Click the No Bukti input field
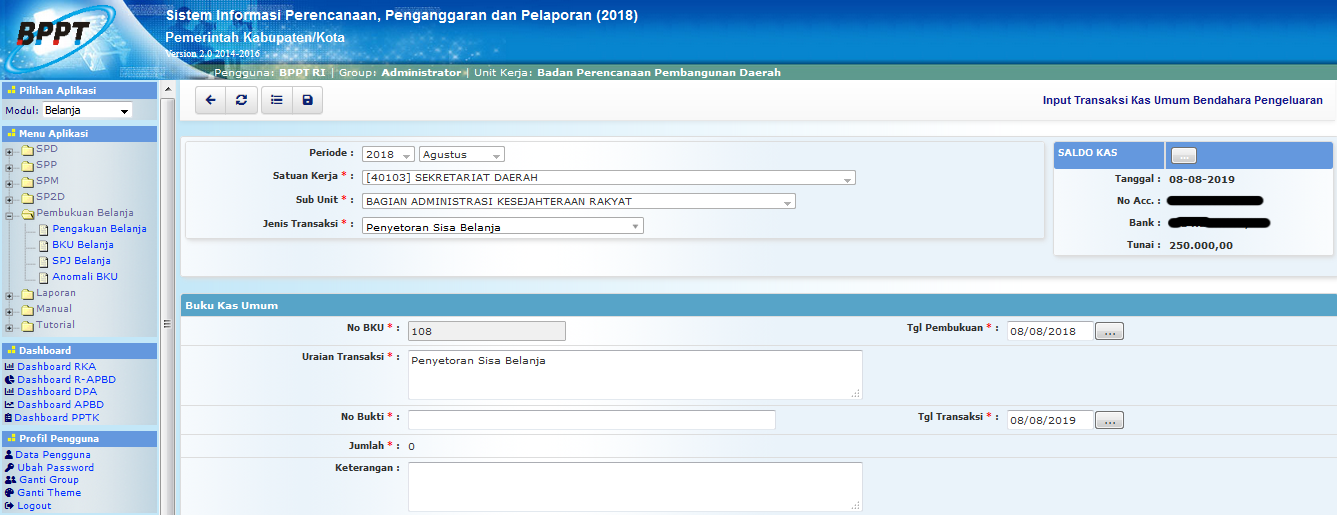This screenshot has height=515, width=1337. 591,420
